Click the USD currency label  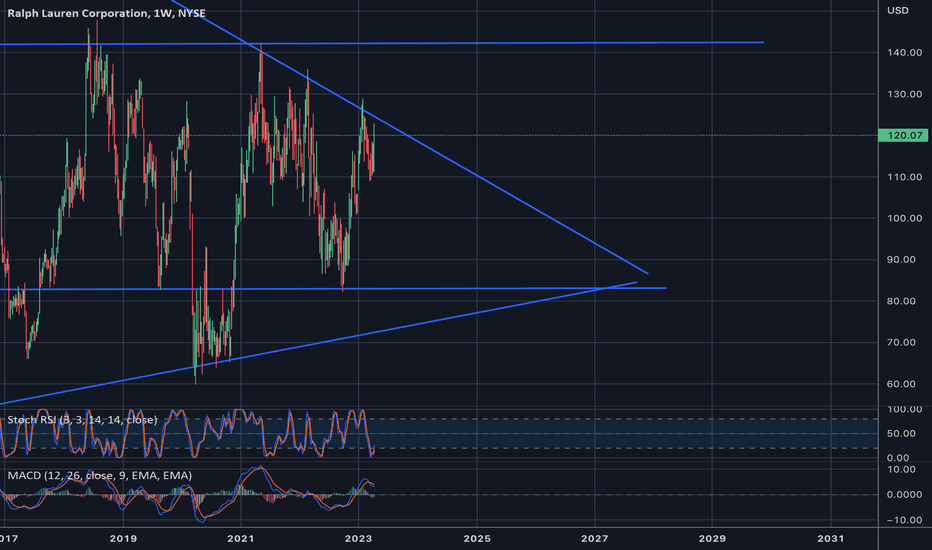(x=898, y=10)
